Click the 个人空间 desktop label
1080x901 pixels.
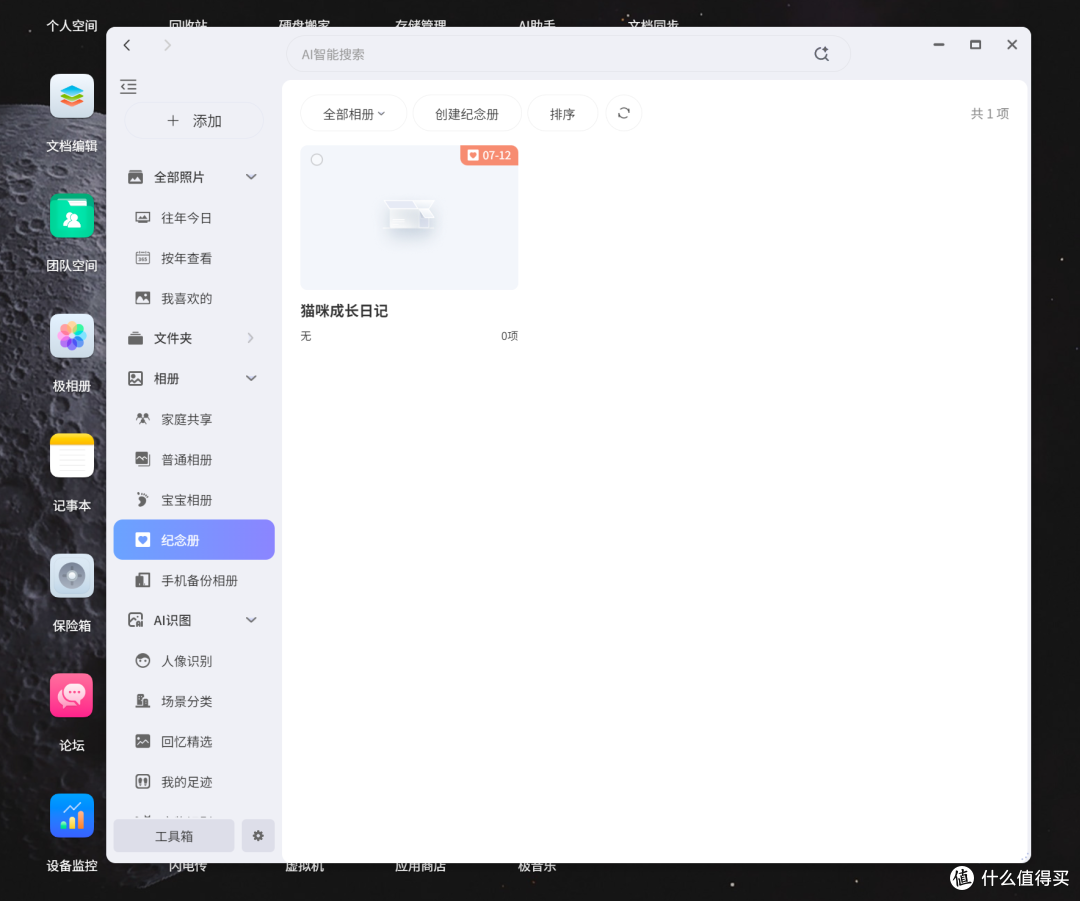72,25
